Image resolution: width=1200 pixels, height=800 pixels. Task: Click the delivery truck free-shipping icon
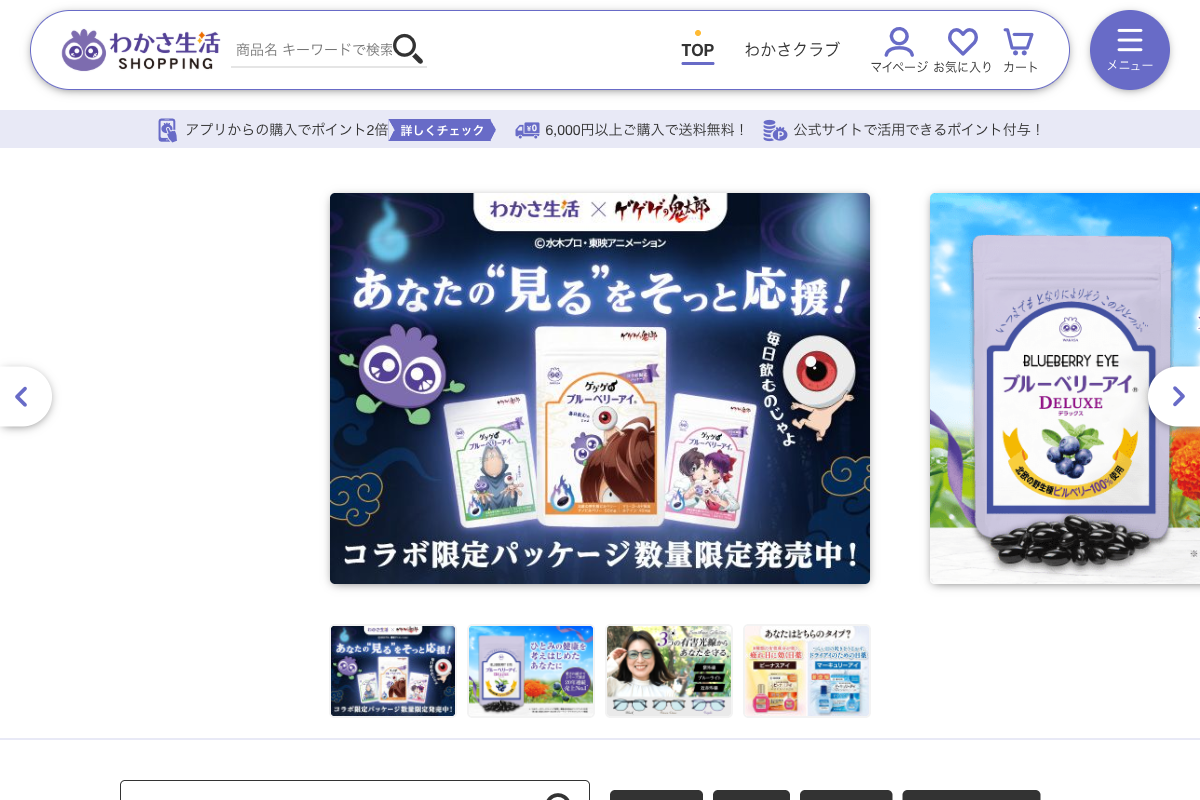527,130
